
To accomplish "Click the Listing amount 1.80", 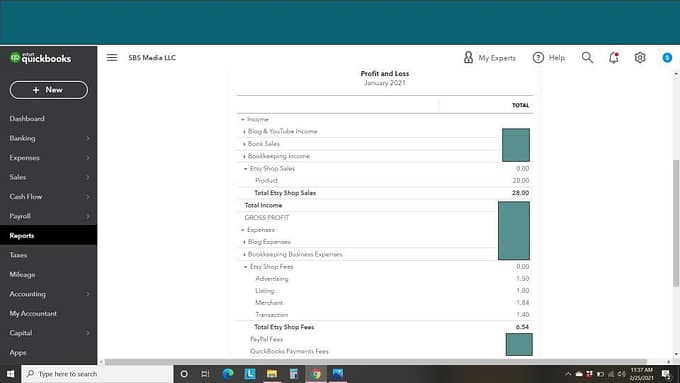I will click(x=523, y=291).
